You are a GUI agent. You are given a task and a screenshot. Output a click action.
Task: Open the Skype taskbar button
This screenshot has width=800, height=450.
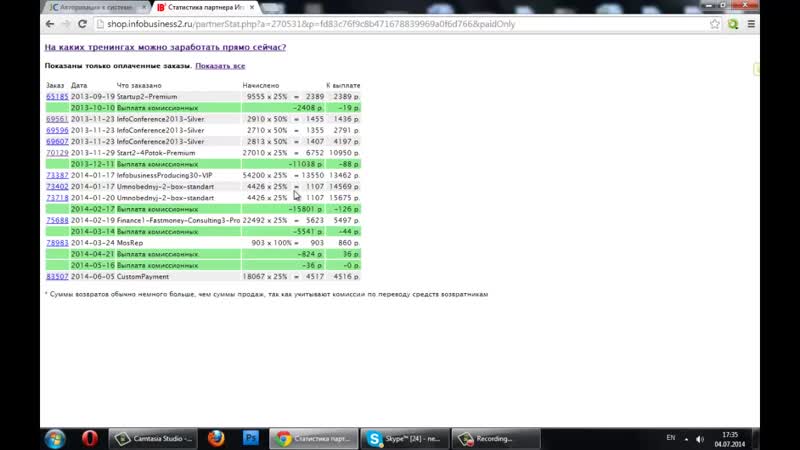(405, 438)
